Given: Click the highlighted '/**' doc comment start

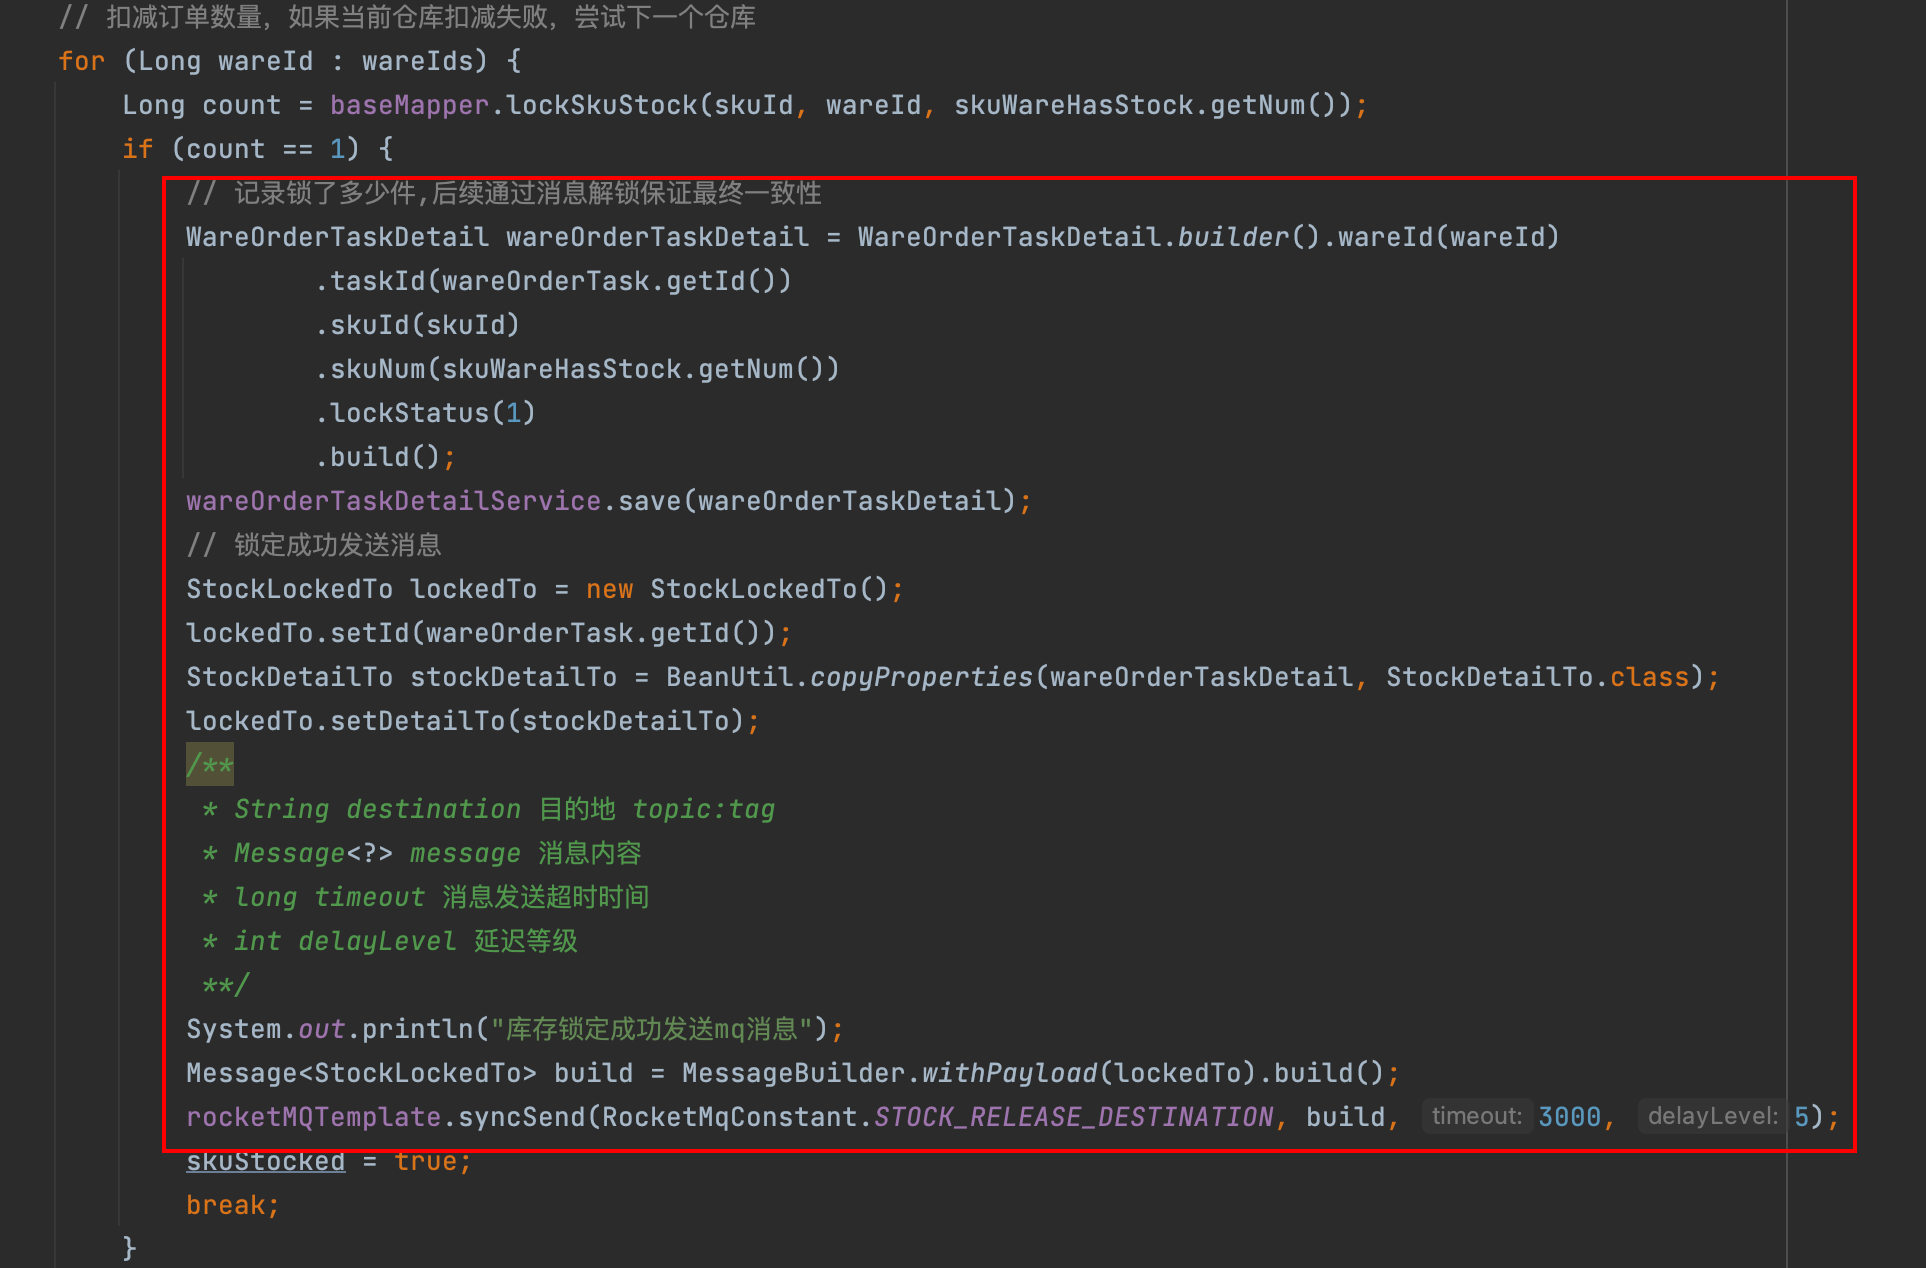Looking at the screenshot, I should (x=210, y=765).
